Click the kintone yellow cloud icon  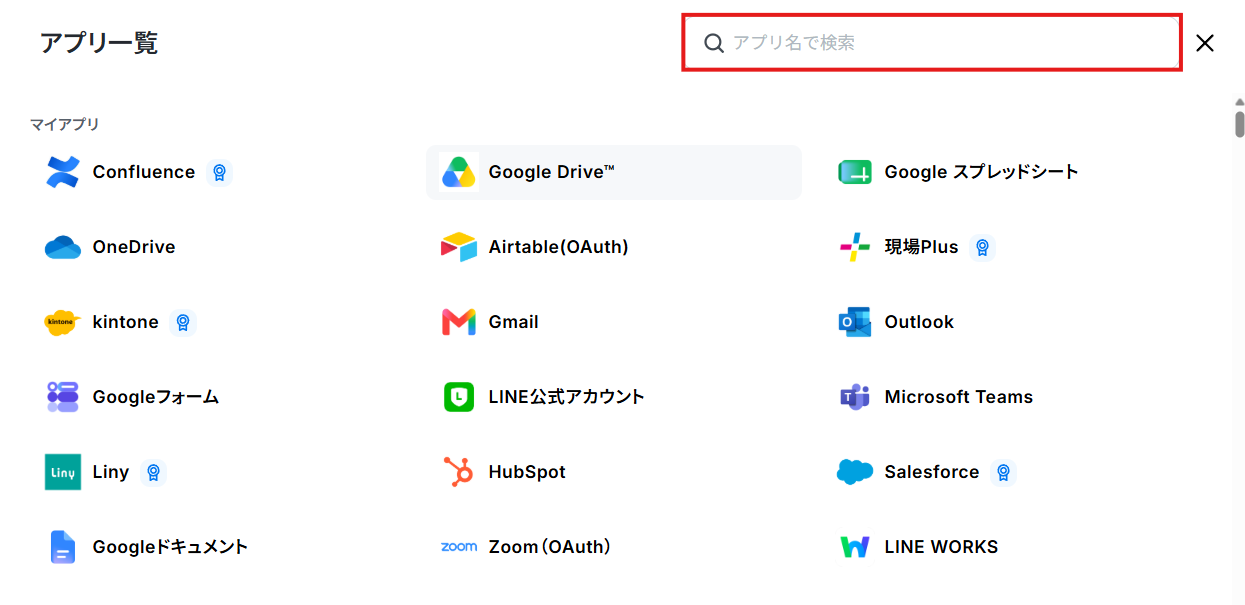click(63, 322)
